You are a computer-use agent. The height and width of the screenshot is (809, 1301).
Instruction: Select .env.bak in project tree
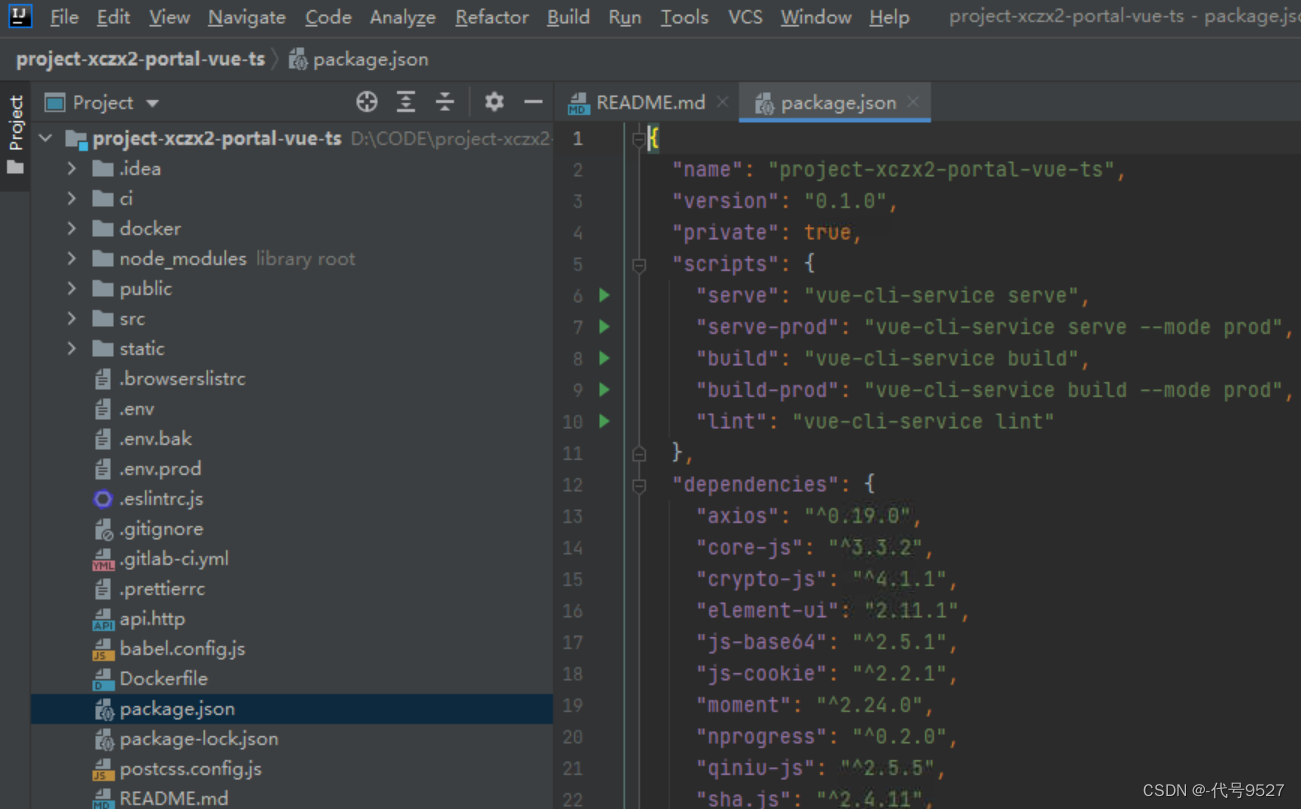tap(155, 439)
